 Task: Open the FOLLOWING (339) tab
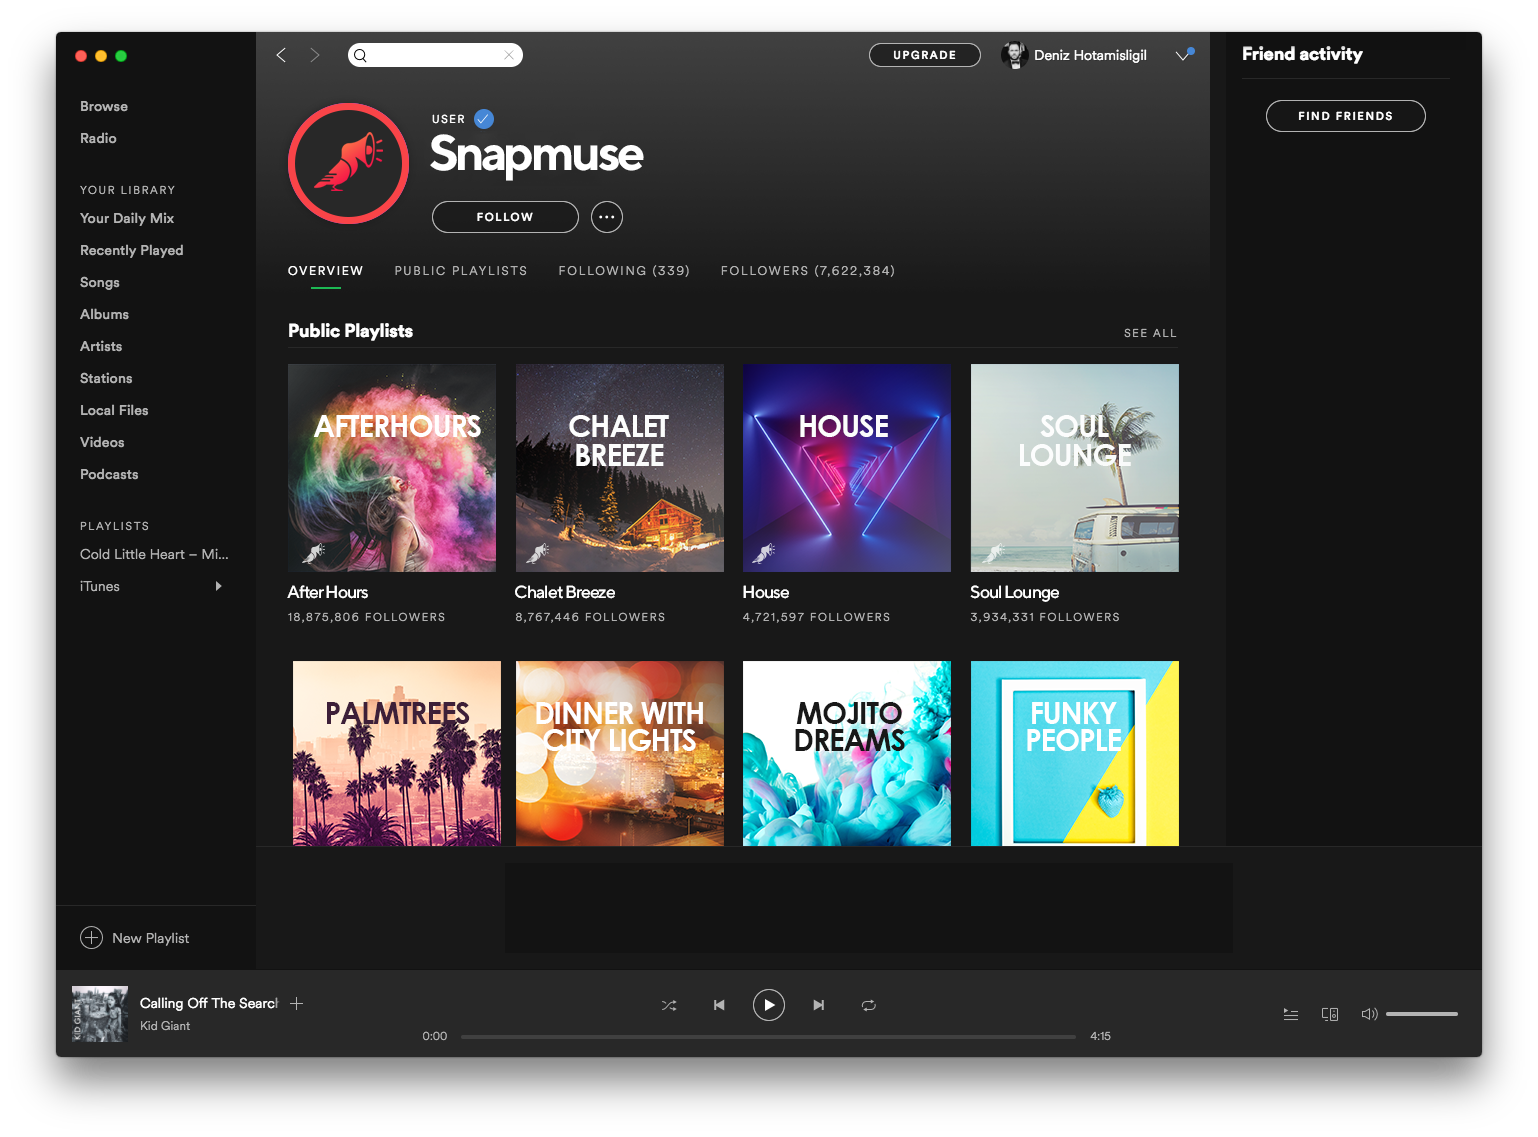point(624,271)
